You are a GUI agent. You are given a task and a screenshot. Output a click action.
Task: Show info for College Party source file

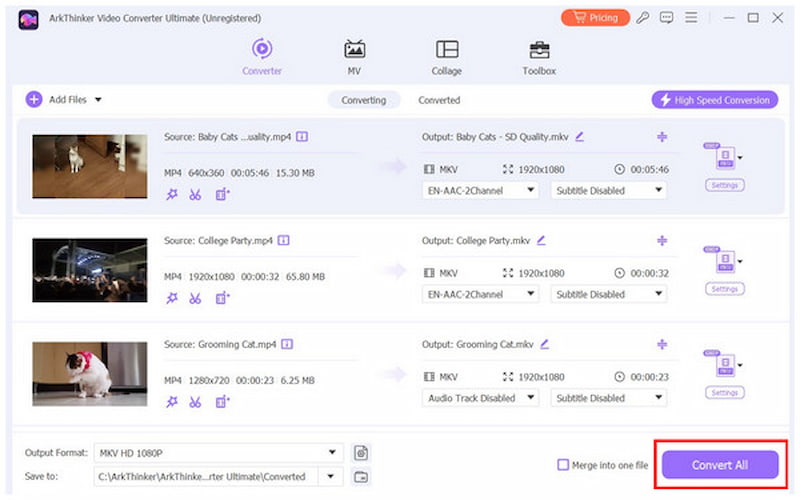284,240
